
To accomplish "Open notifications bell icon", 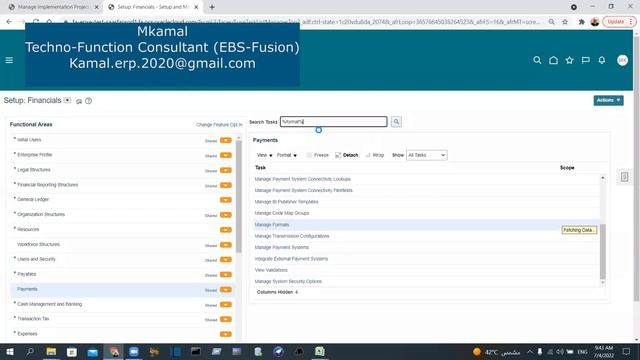I will [x=602, y=60].
